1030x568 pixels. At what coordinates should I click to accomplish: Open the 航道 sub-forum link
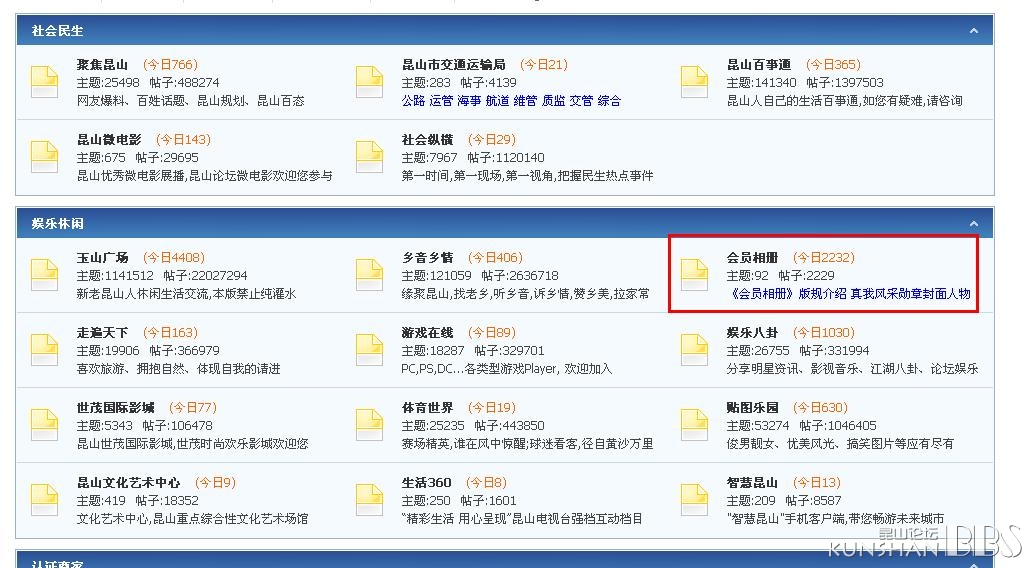tap(497, 100)
